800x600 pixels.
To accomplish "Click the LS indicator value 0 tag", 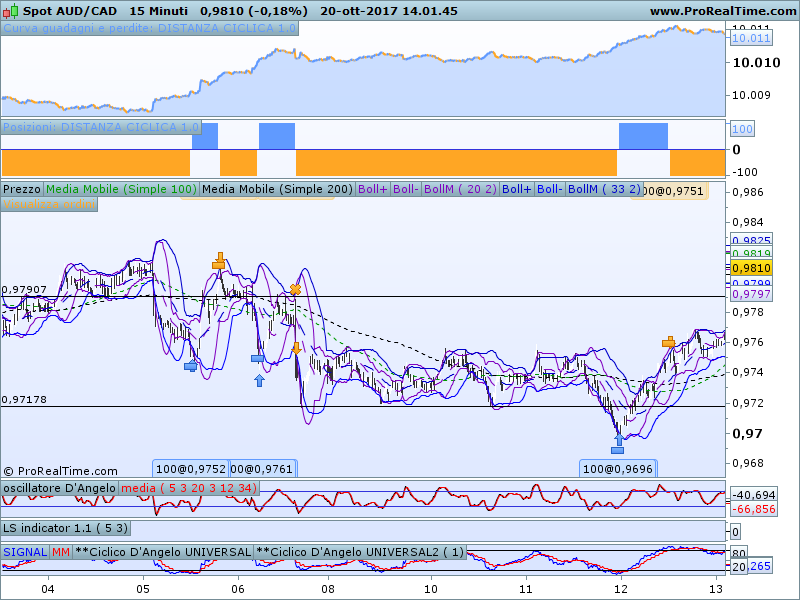I will coord(735,532).
